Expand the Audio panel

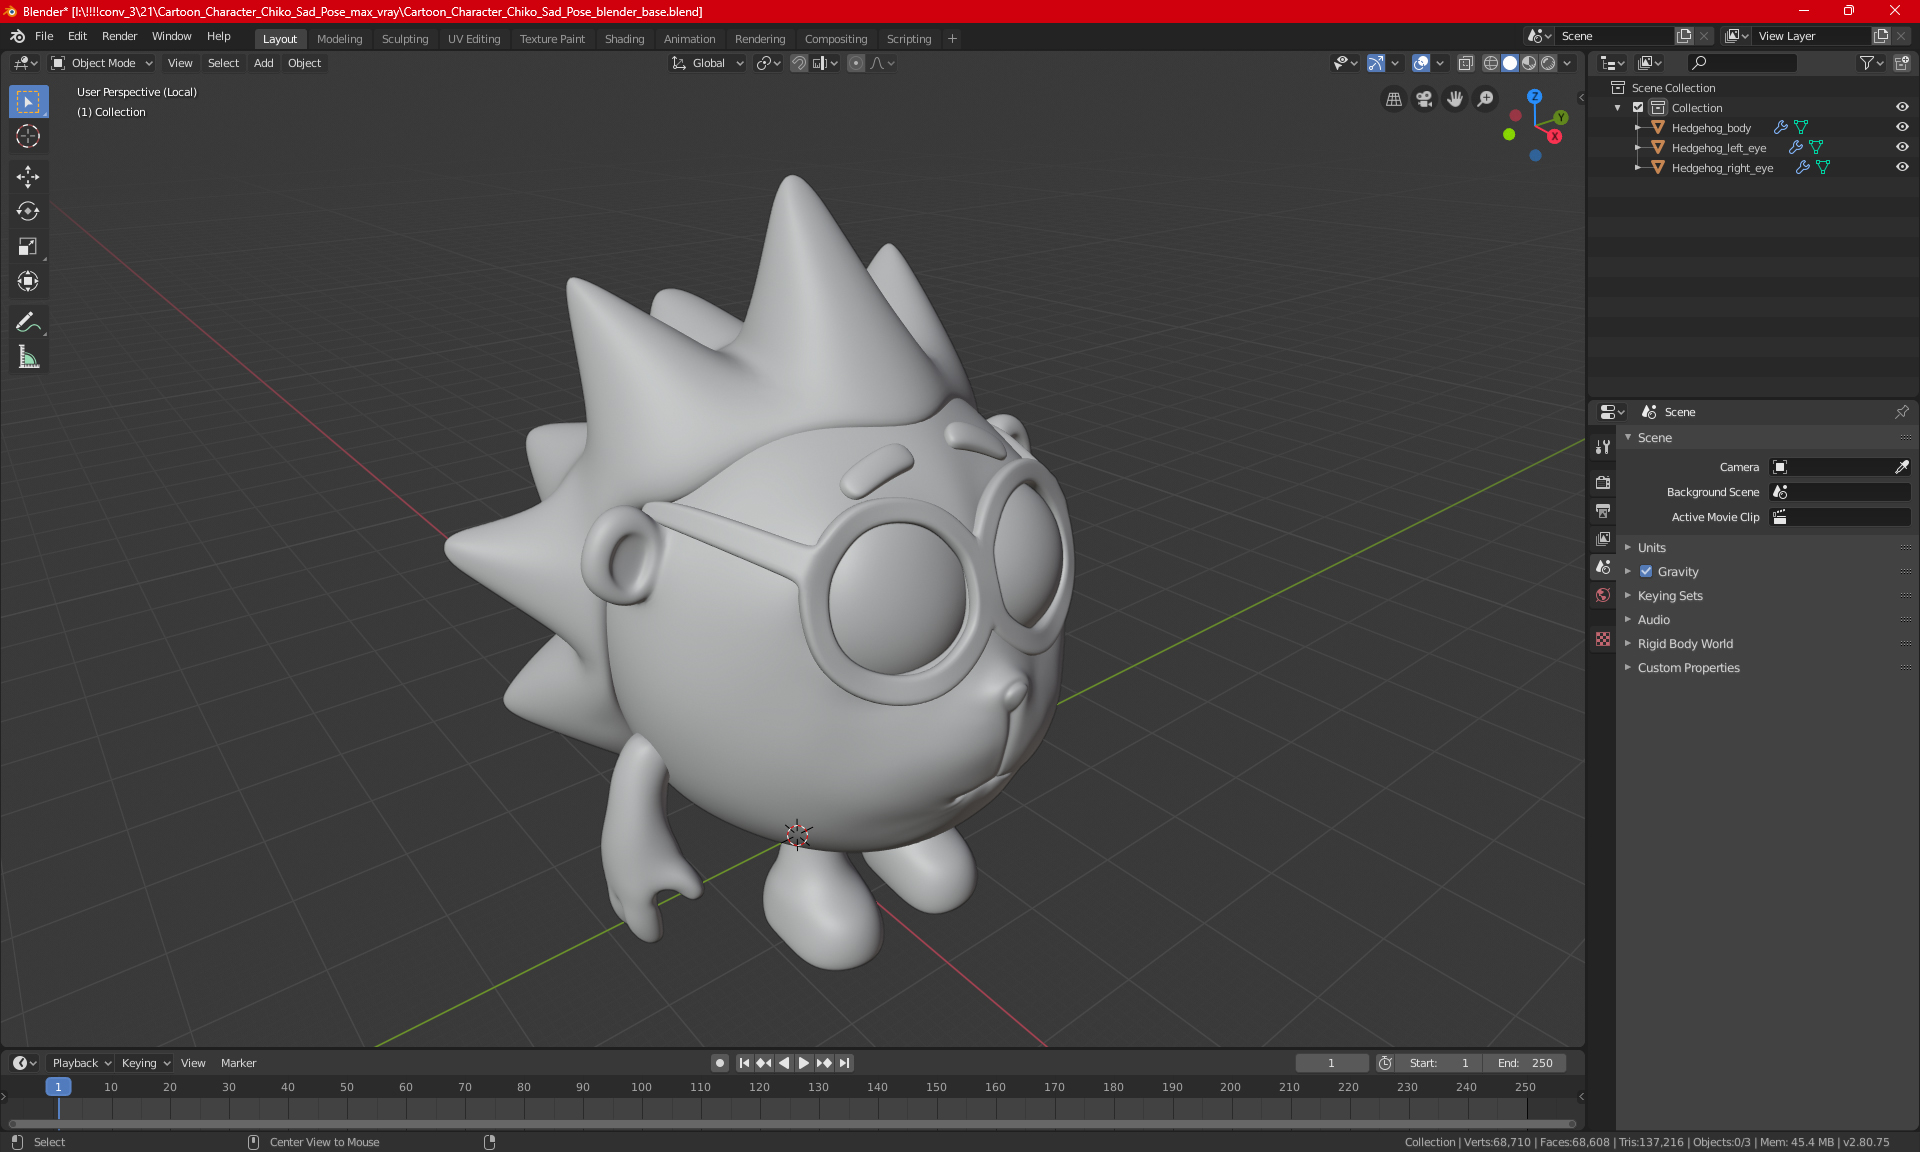(x=1653, y=620)
